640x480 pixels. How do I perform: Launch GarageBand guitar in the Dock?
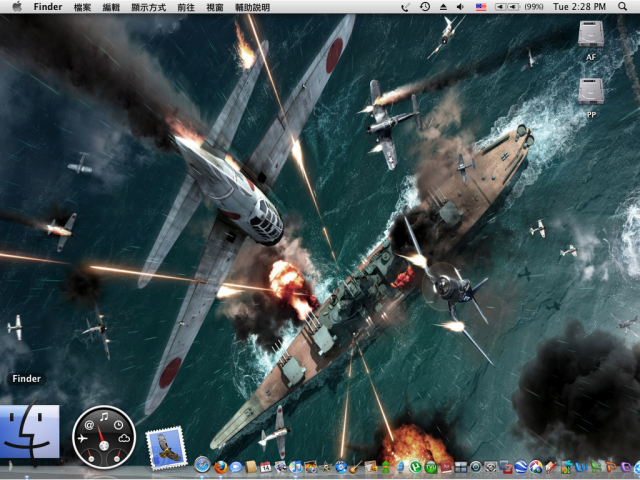[x=356, y=467]
